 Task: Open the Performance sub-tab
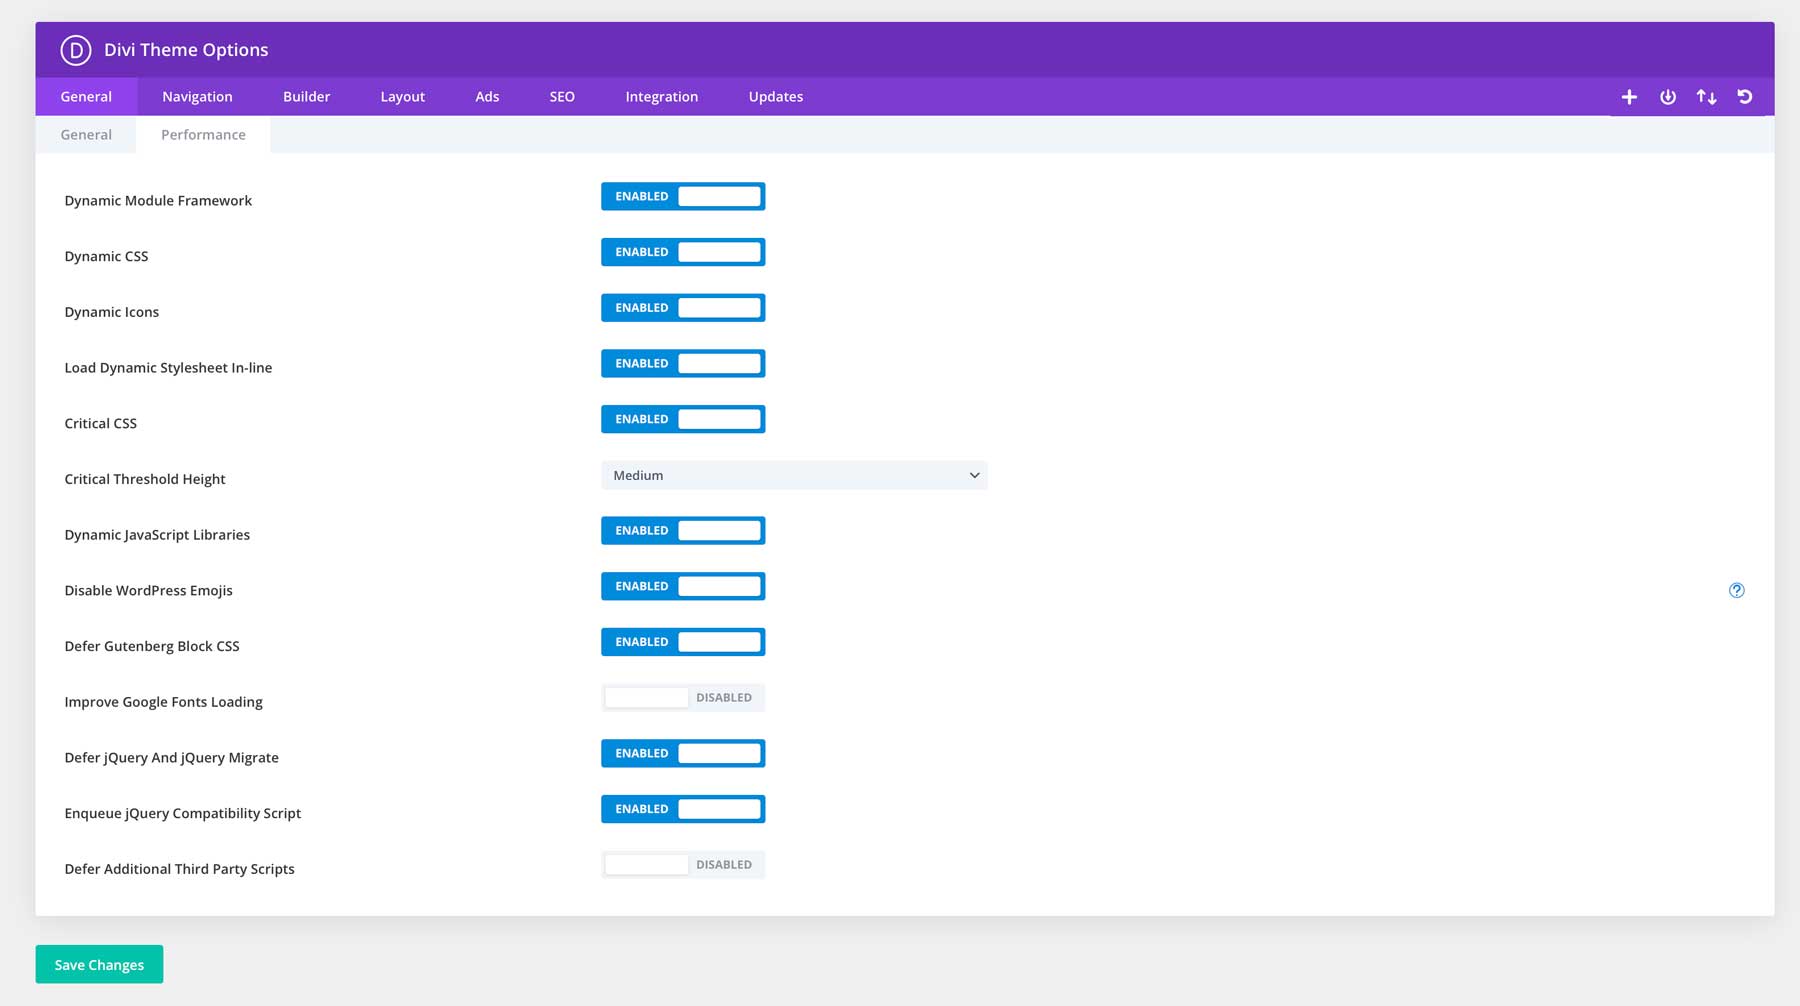(x=202, y=134)
